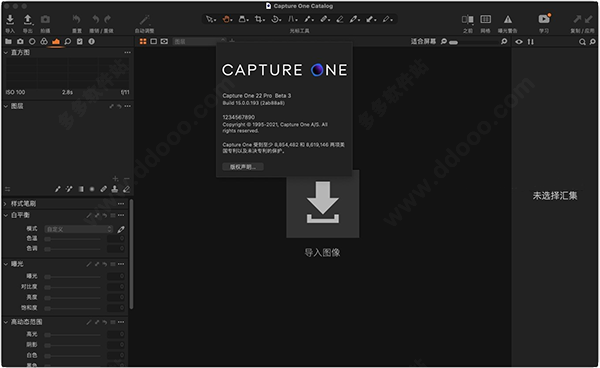
Task: Click the Copy adjustments up-arrow icon
Action: [577, 19]
